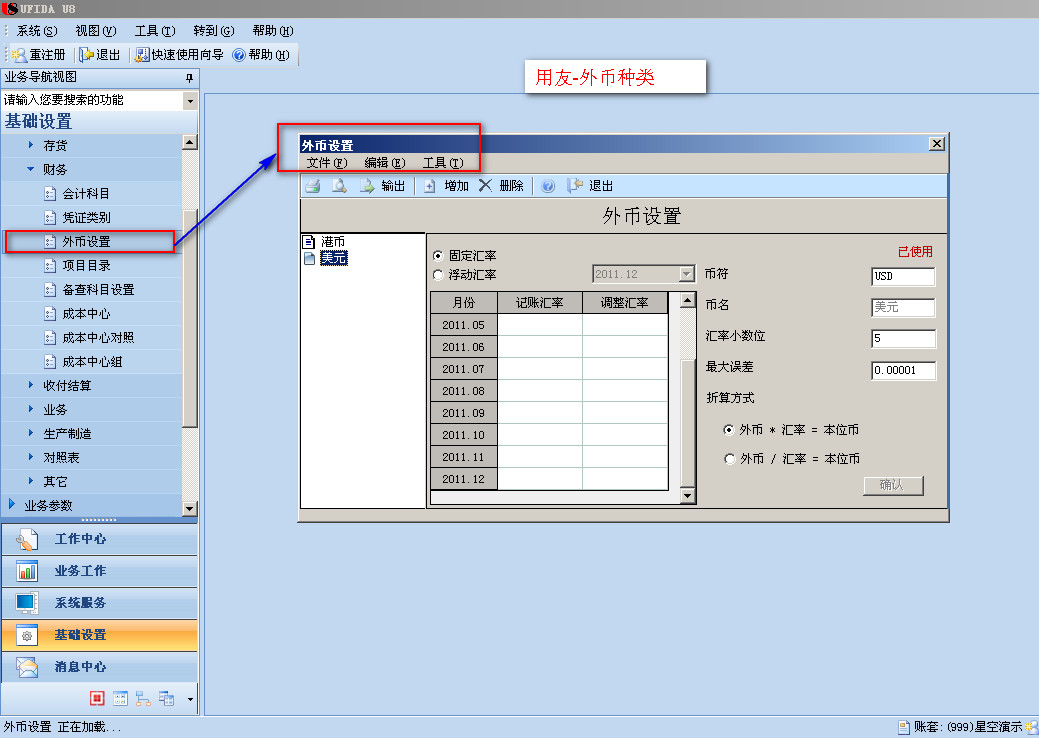Click the red square icon at sidebar bottom
1039x738 pixels.
point(97,698)
